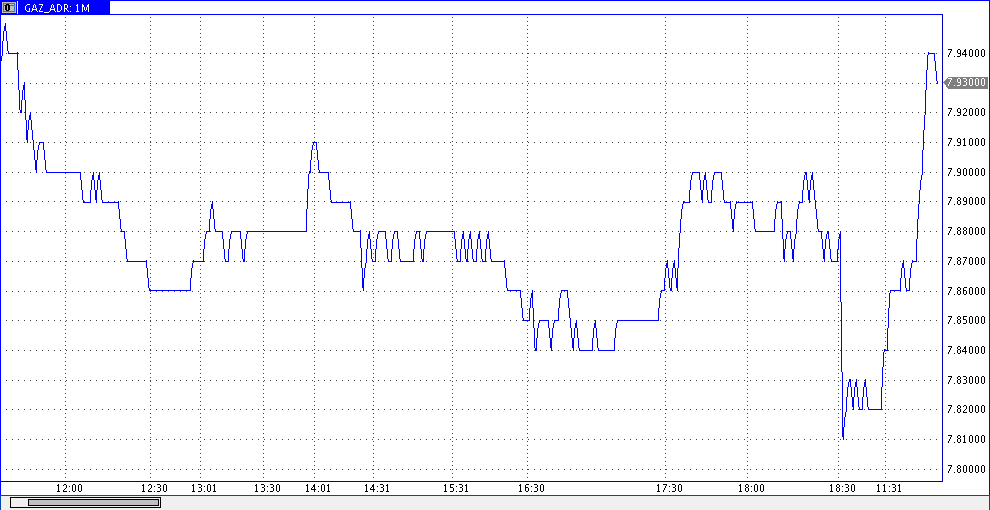Click the 13:01 time axis label

[204, 489]
